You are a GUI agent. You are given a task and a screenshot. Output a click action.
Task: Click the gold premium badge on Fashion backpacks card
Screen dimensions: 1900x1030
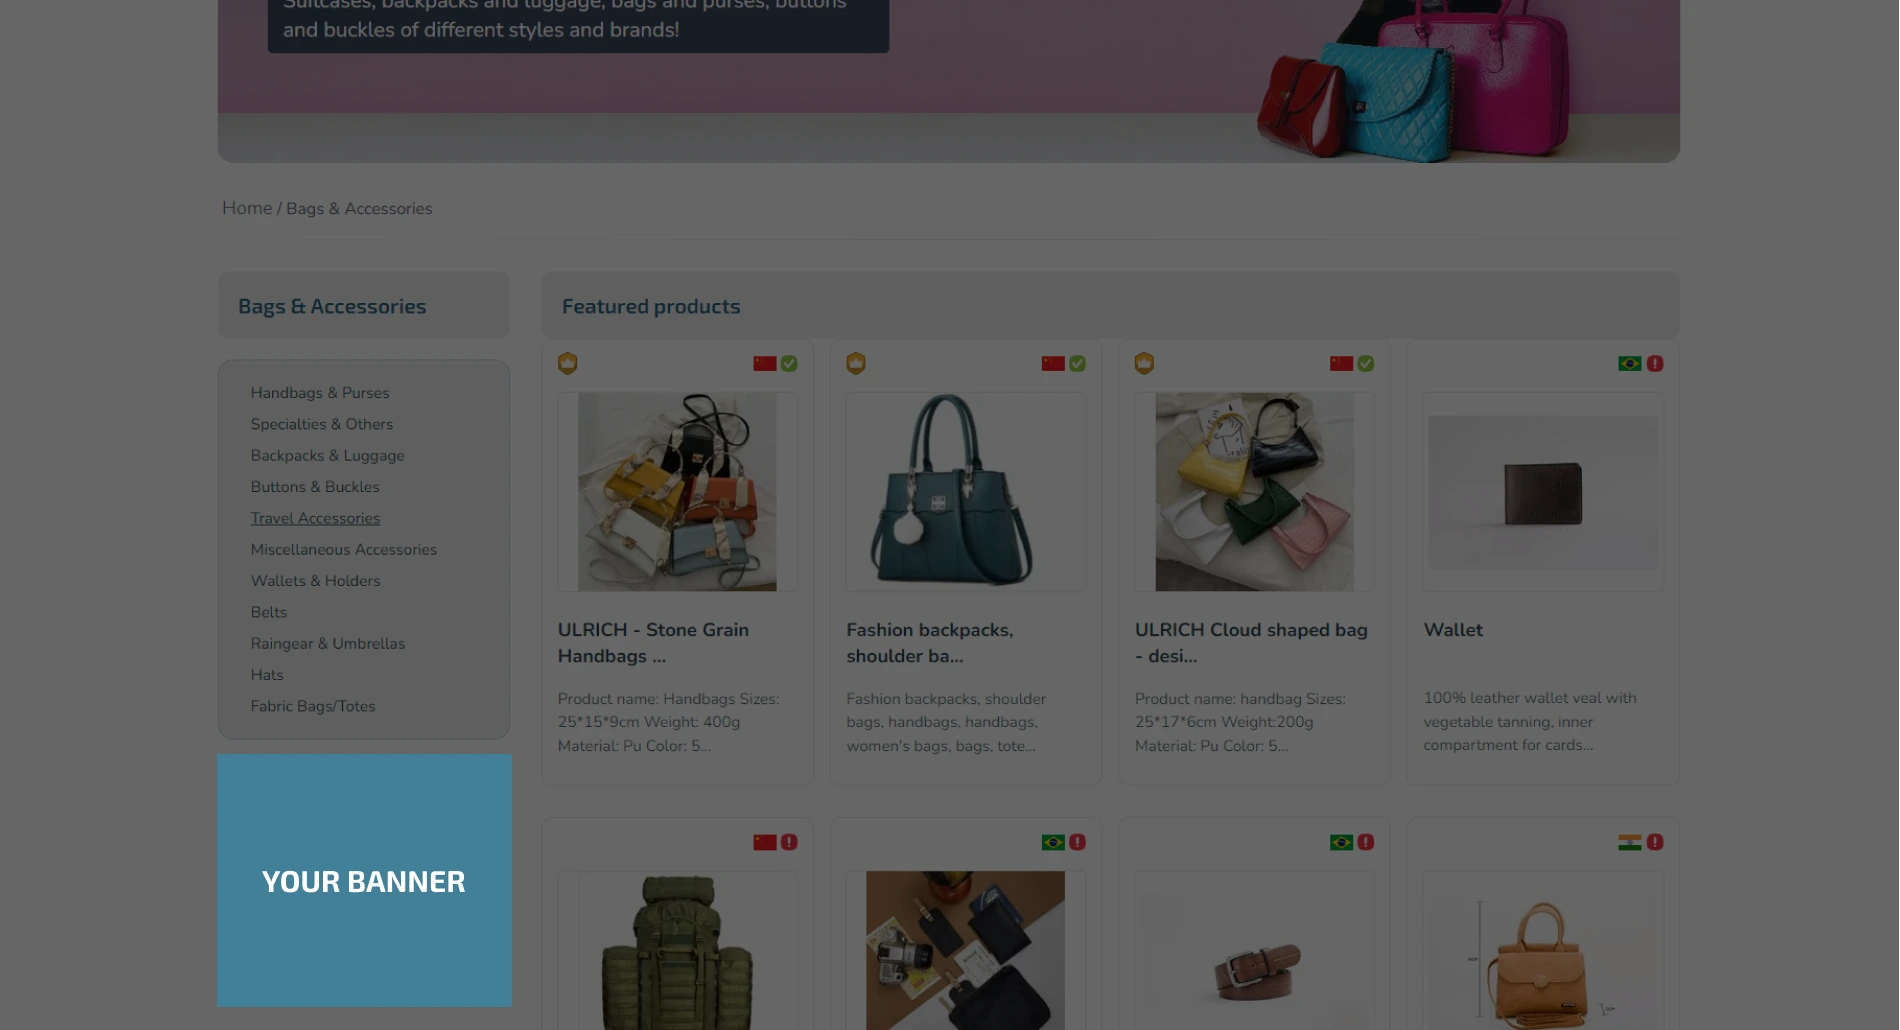tap(856, 363)
